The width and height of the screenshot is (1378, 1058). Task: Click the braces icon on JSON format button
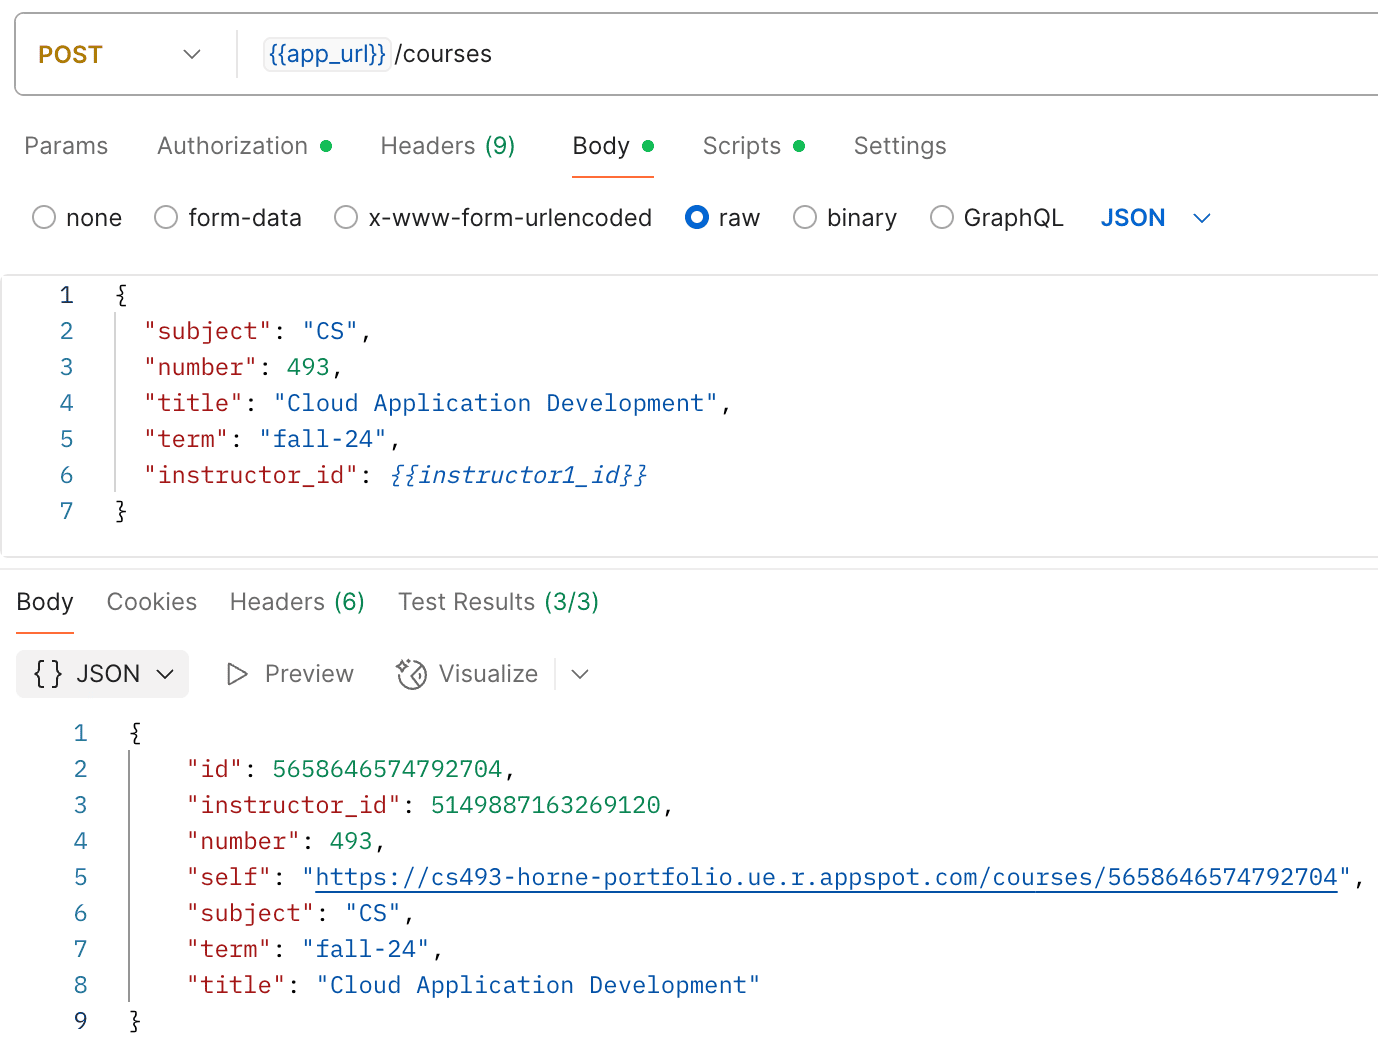(48, 674)
